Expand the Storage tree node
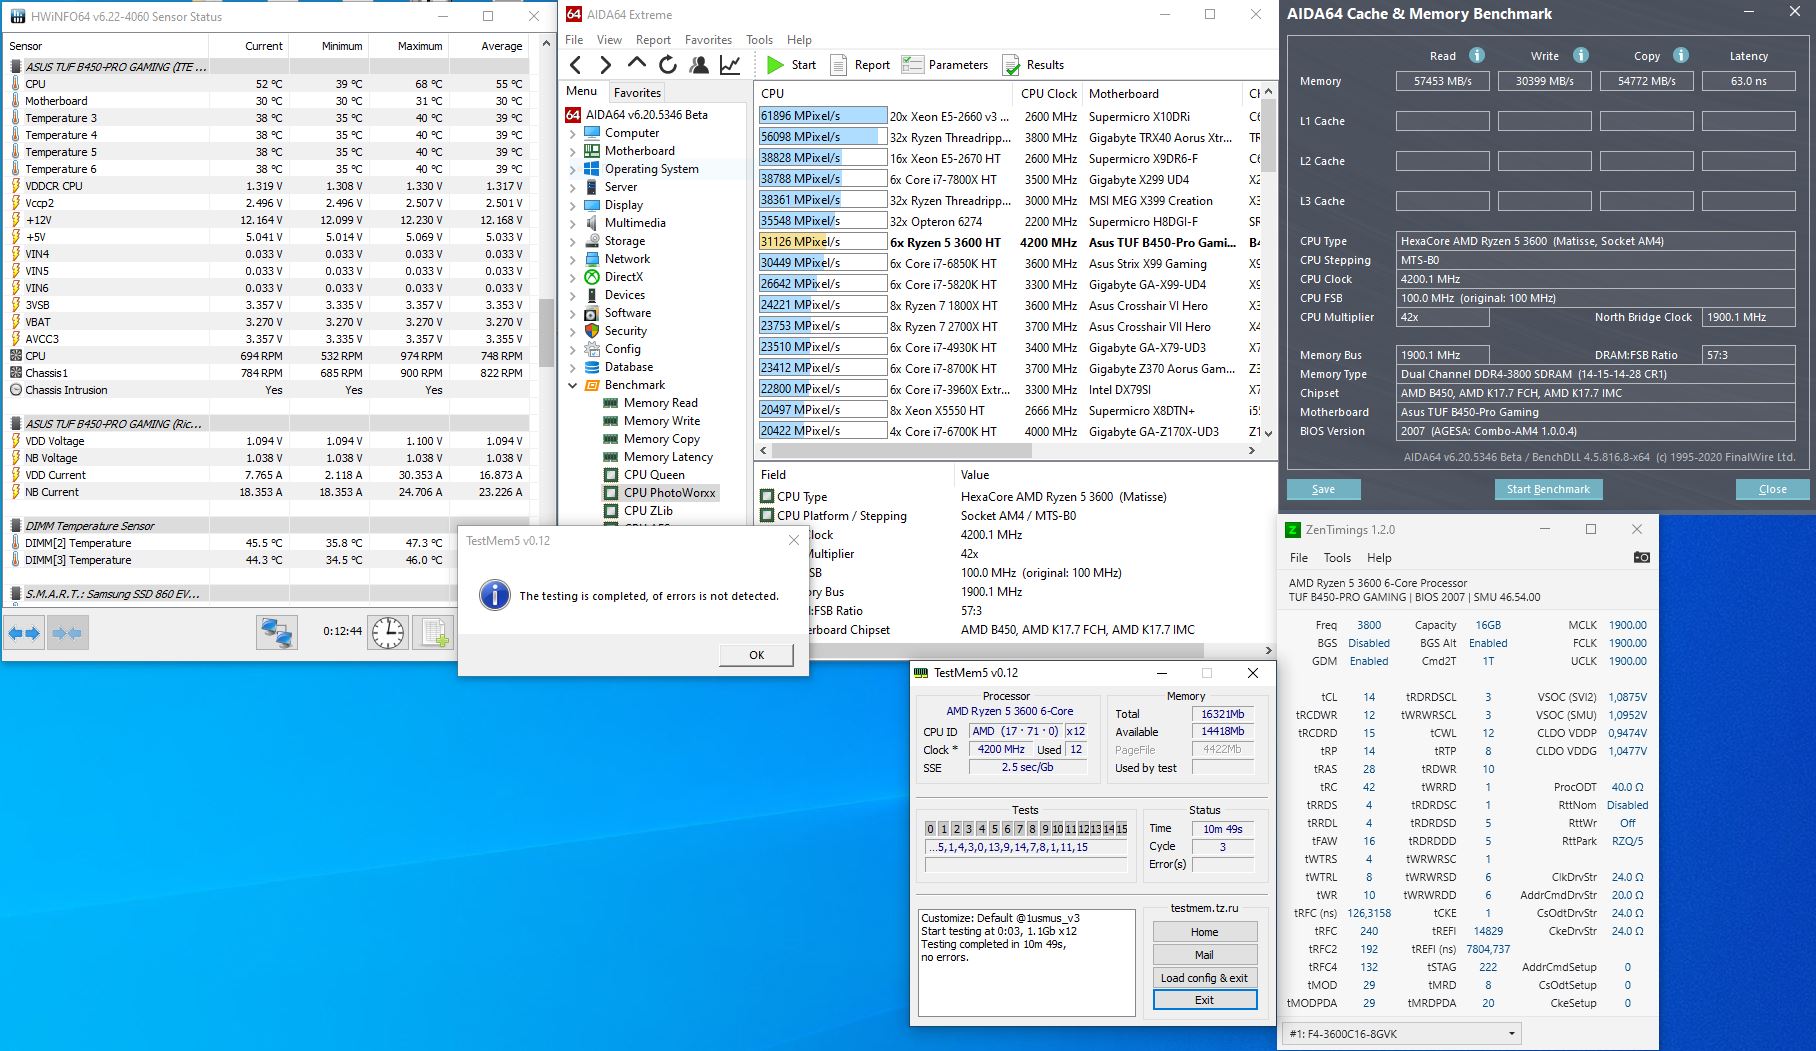 pos(573,241)
